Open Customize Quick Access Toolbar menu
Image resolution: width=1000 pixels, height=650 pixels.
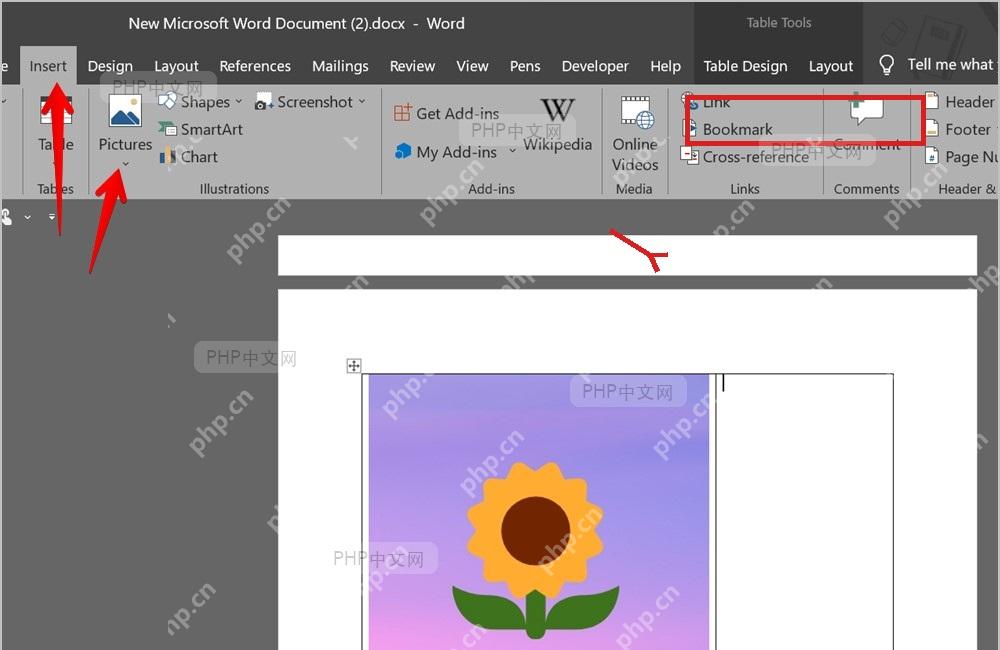pyautogui.click(x=52, y=218)
